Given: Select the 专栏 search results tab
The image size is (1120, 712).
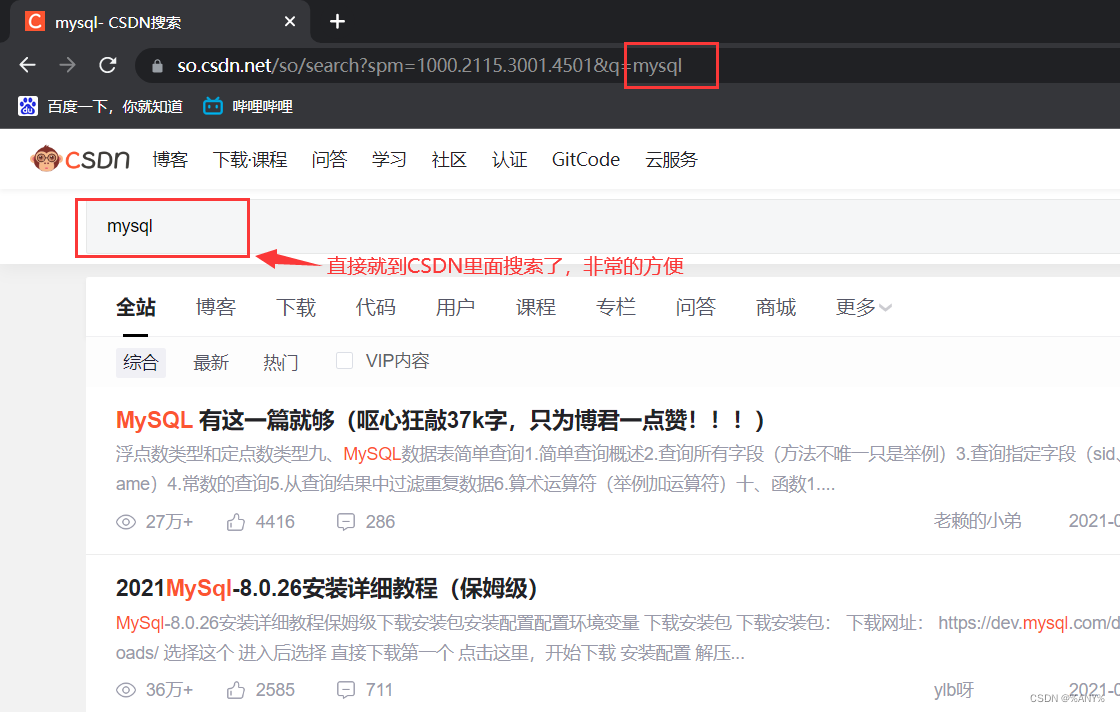Looking at the screenshot, I should (616, 307).
